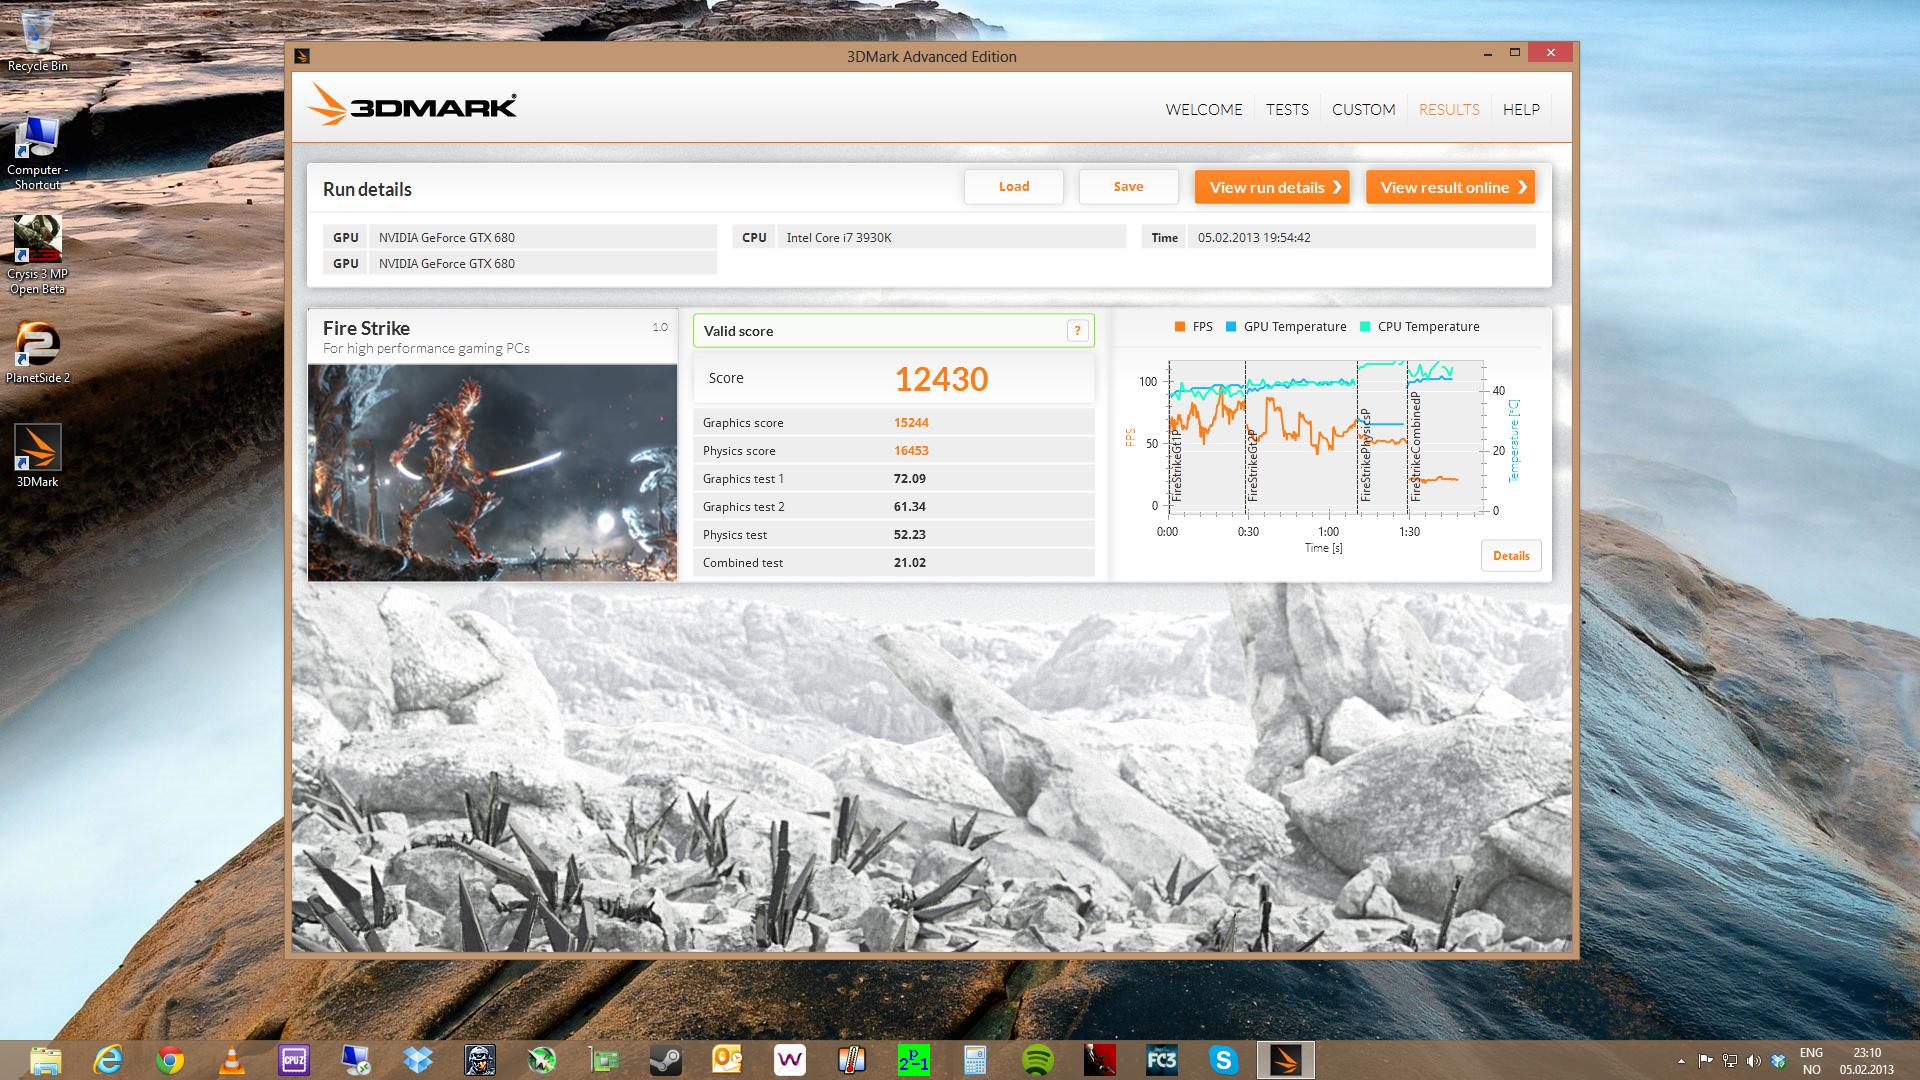Open Spotify from the taskbar
The width and height of the screenshot is (1920, 1080).
point(1038,1060)
